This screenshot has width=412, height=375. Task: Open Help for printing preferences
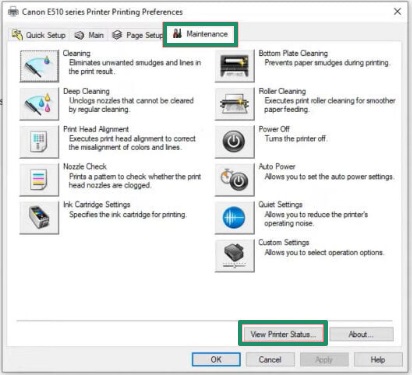coord(378,359)
